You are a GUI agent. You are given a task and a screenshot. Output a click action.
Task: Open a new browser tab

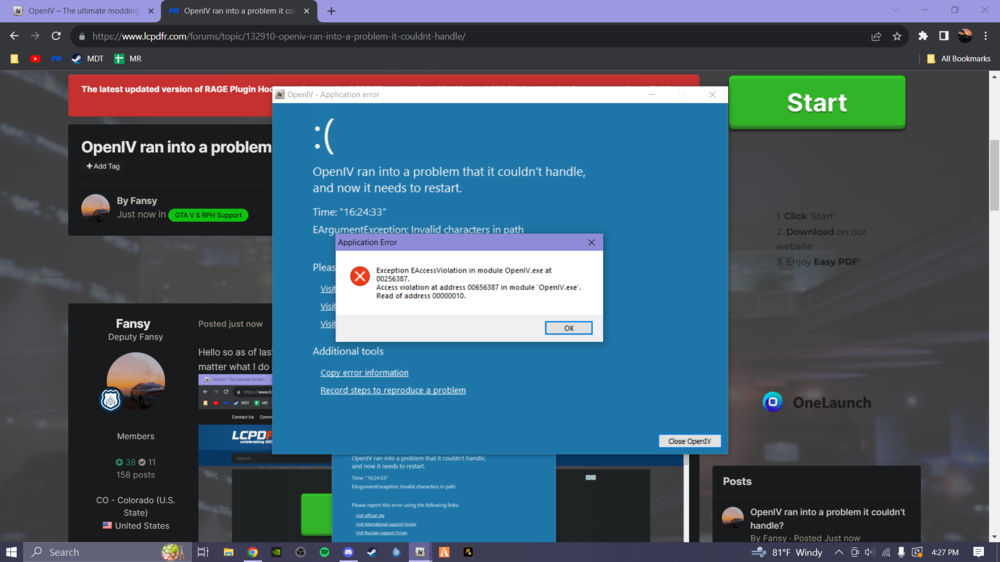[331, 11]
